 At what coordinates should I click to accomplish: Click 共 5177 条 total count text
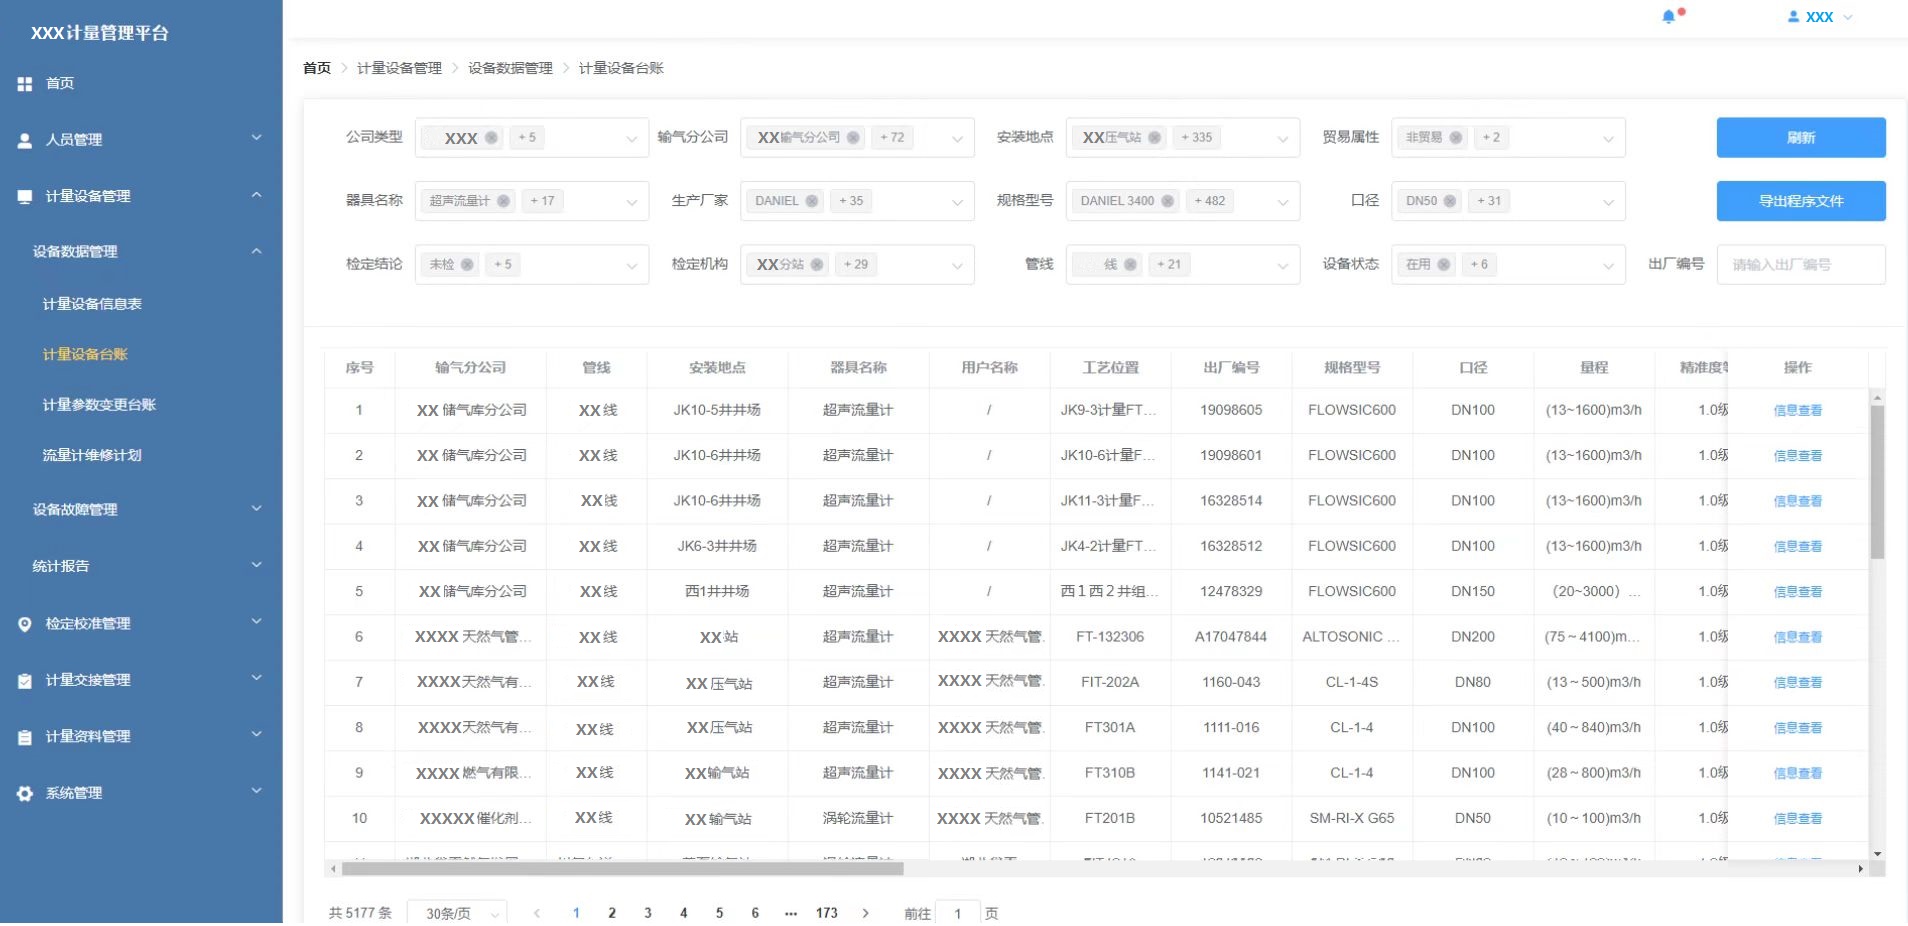[360, 914]
